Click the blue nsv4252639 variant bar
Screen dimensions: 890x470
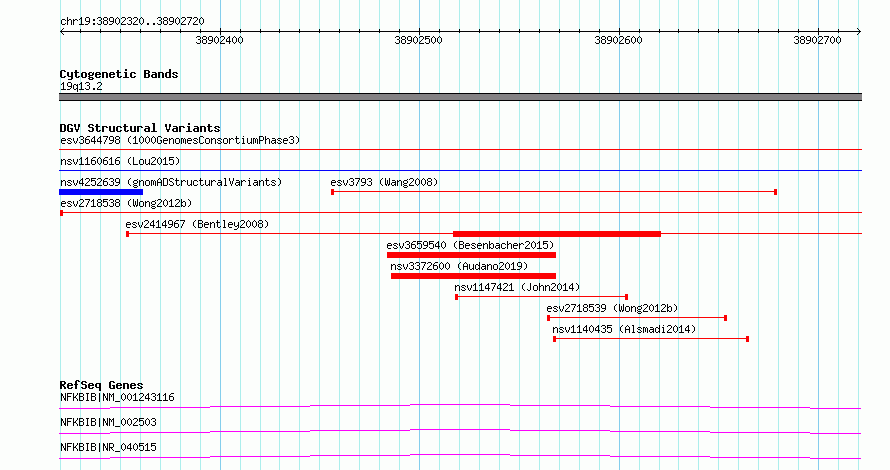tap(101, 192)
